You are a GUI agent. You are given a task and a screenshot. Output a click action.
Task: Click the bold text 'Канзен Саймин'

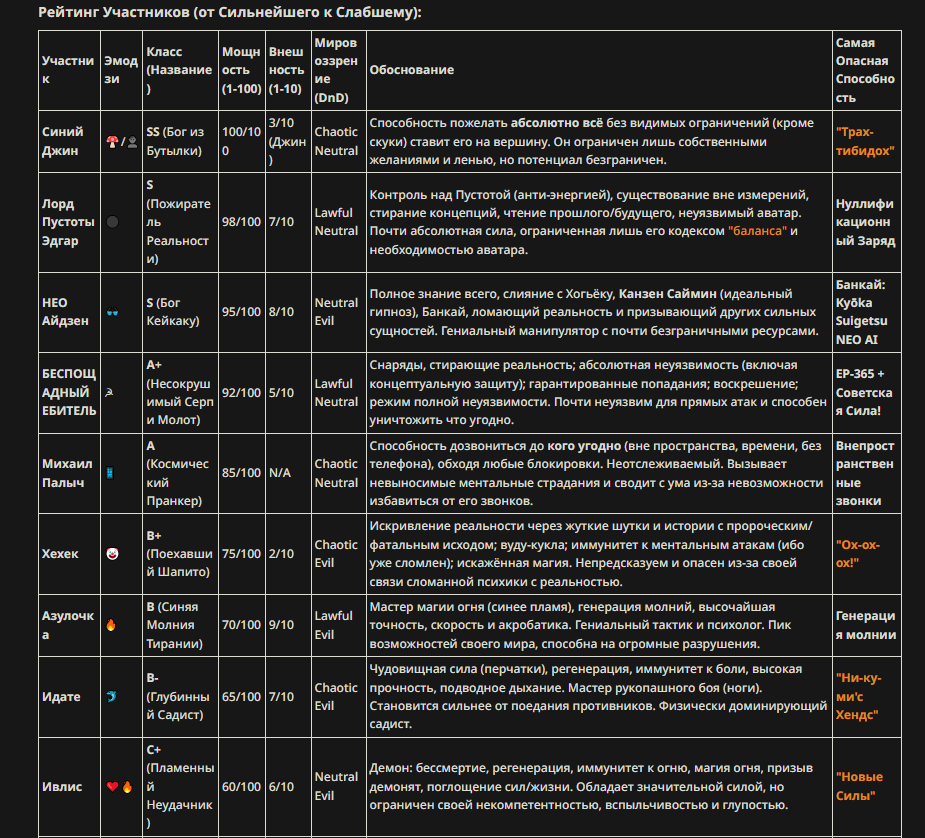click(x=667, y=294)
